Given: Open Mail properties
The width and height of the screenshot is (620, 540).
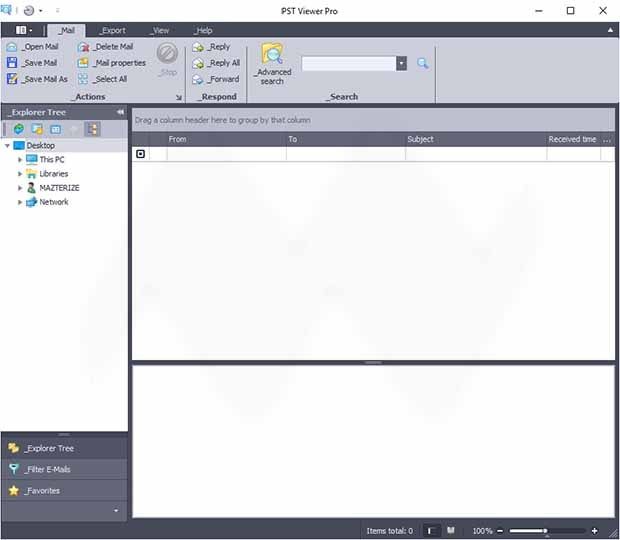Looking at the screenshot, I should [112, 63].
